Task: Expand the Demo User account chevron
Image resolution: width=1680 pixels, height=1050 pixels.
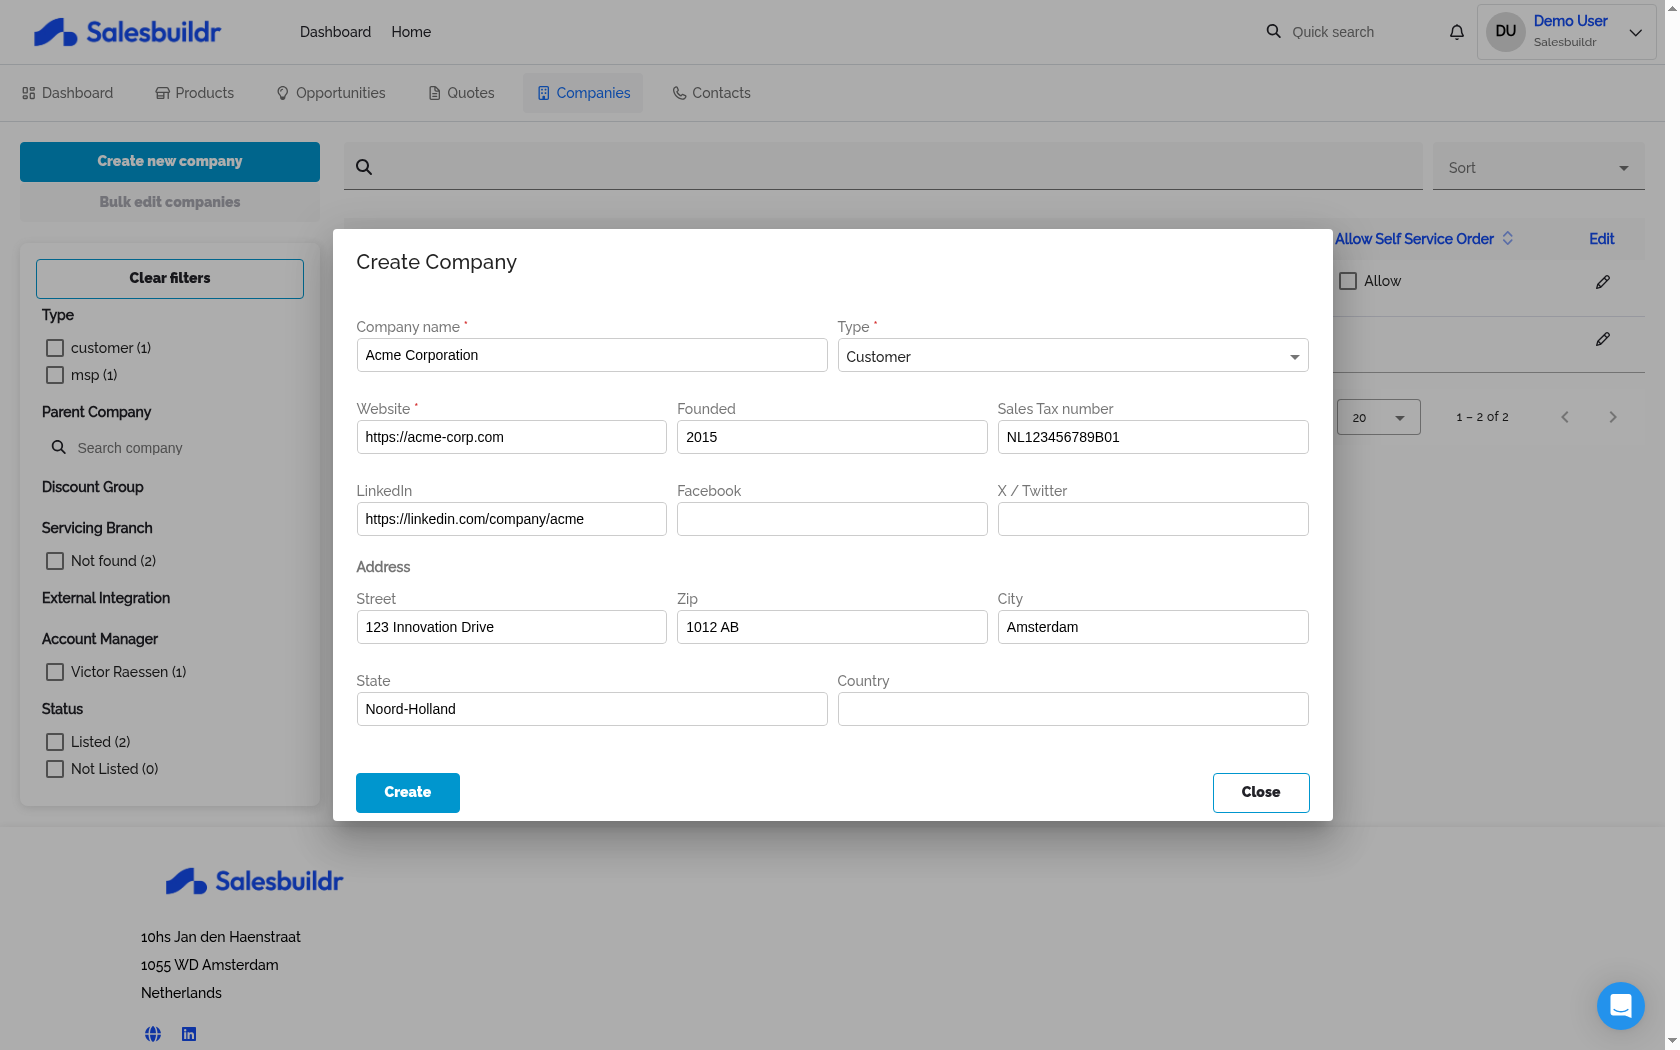Action: pos(1636,32)
